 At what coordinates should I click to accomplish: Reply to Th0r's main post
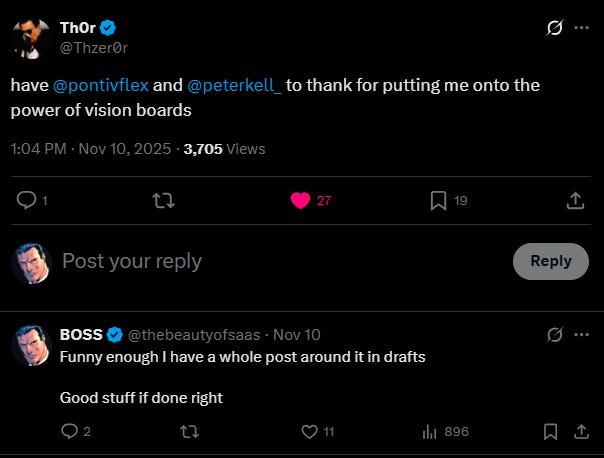click(x=28, y=201)
